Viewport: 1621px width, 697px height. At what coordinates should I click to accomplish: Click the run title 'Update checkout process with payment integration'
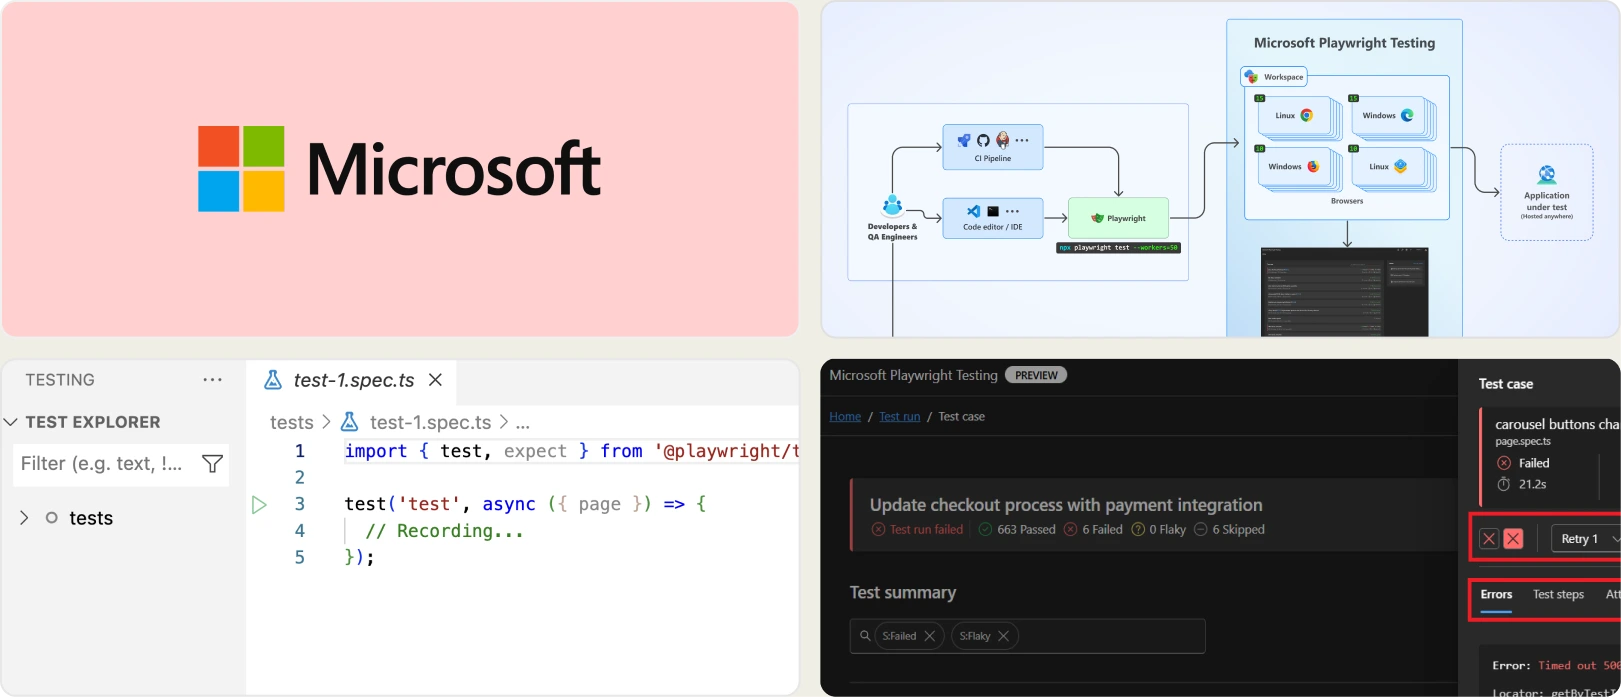tap(1066, 505)
